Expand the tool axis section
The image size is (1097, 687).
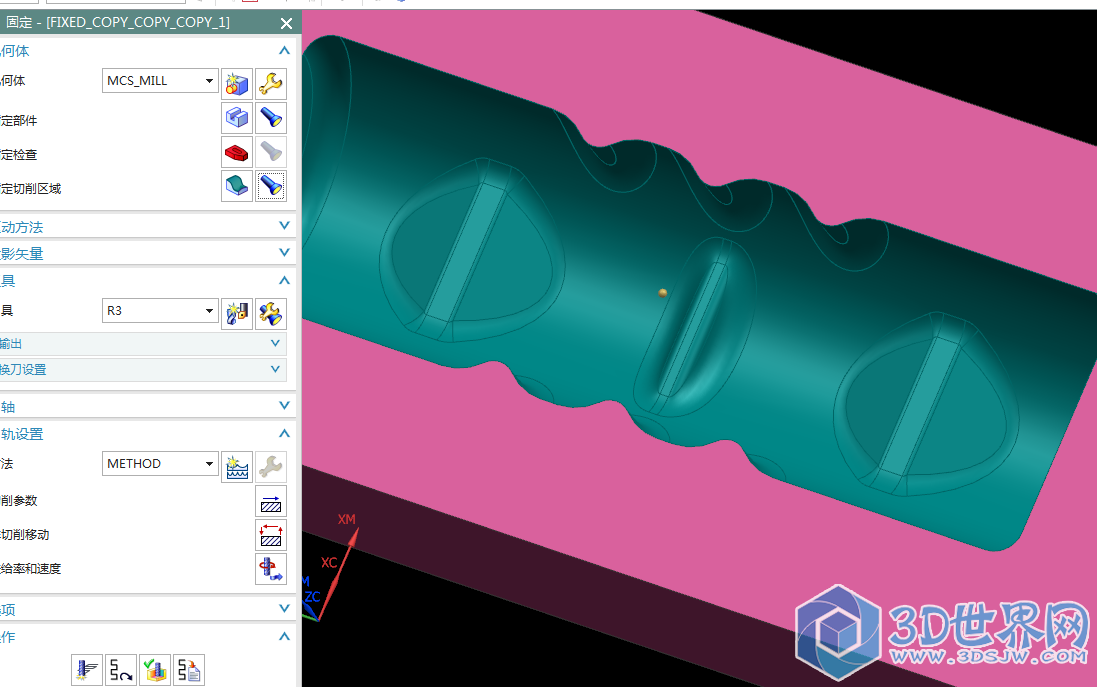pyautogui.click(x=284, y=405)
